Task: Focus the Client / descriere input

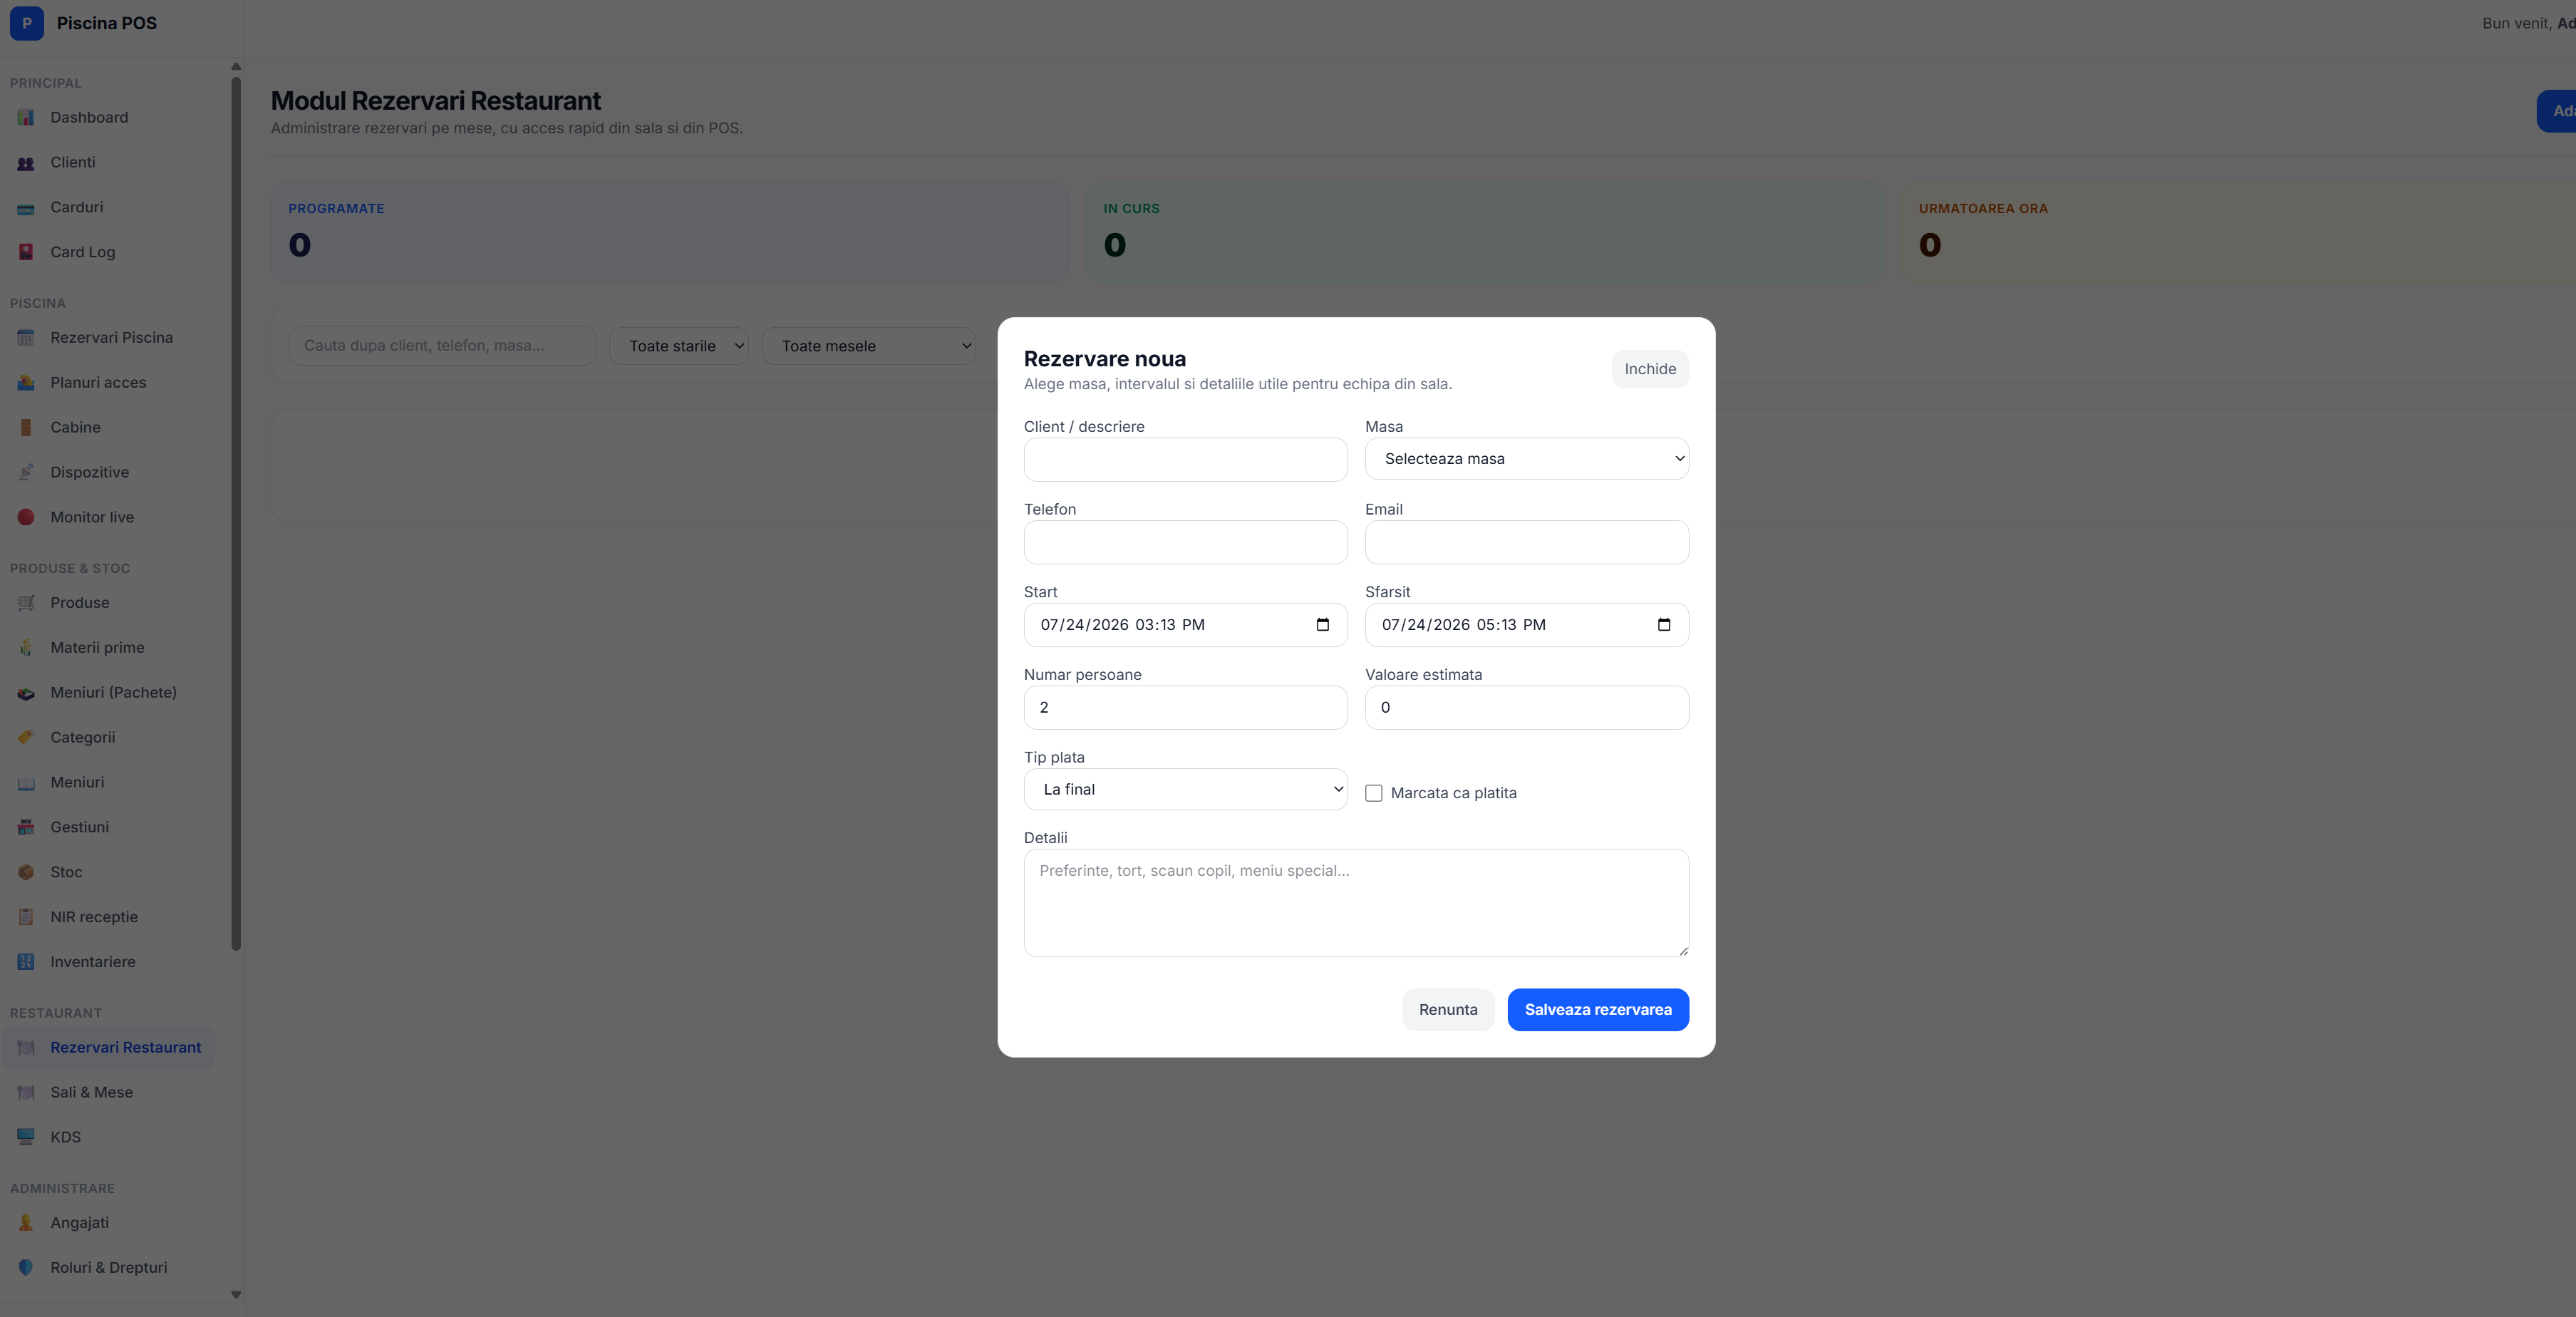Action: click(1186, 460)
